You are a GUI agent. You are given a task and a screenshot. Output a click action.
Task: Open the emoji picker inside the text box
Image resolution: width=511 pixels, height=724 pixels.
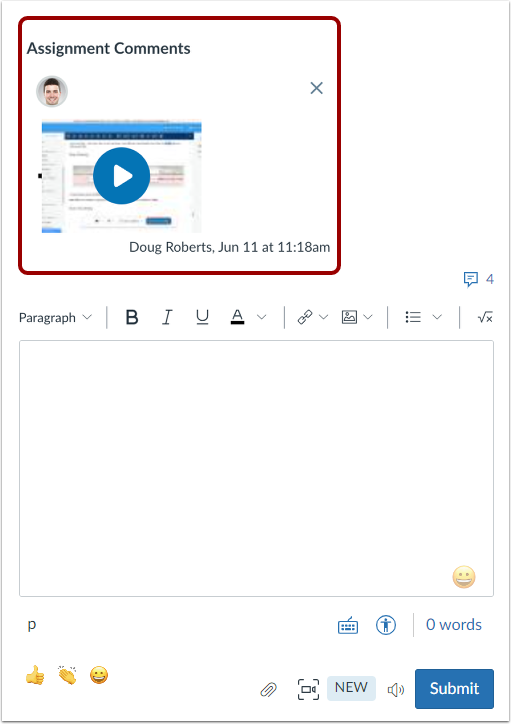[x=464, y=577]
